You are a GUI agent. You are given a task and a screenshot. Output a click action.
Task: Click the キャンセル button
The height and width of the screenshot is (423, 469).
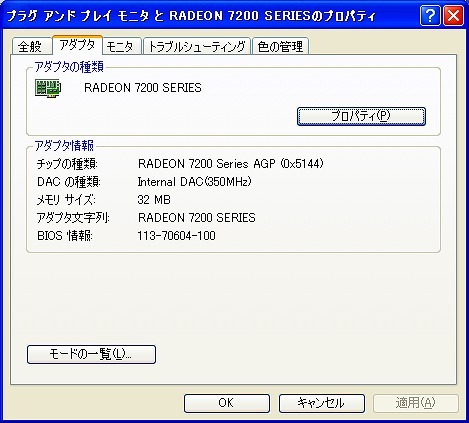pyautogui.click(x=322, y=403)
